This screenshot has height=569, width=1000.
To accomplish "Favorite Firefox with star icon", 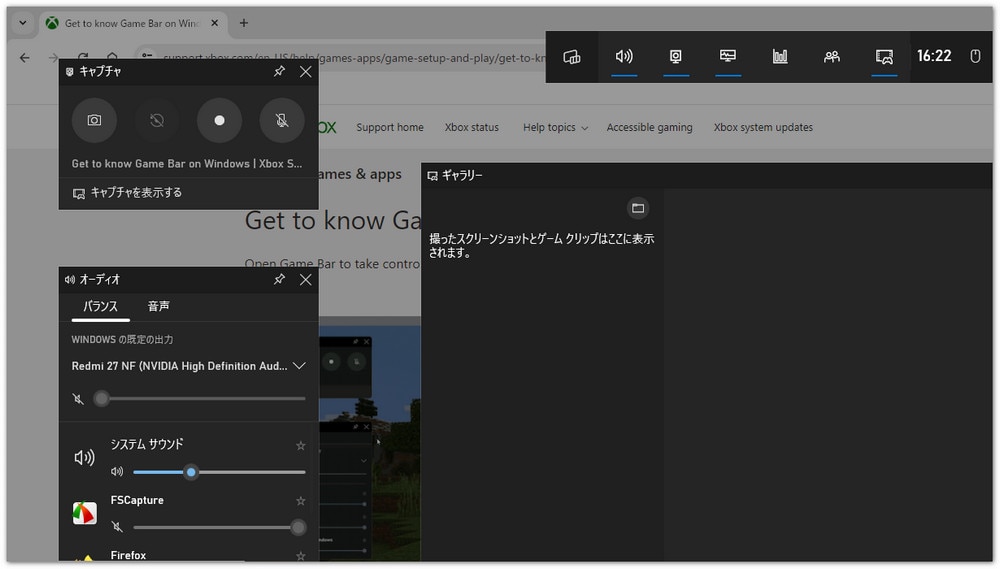I will click(300, 556).
